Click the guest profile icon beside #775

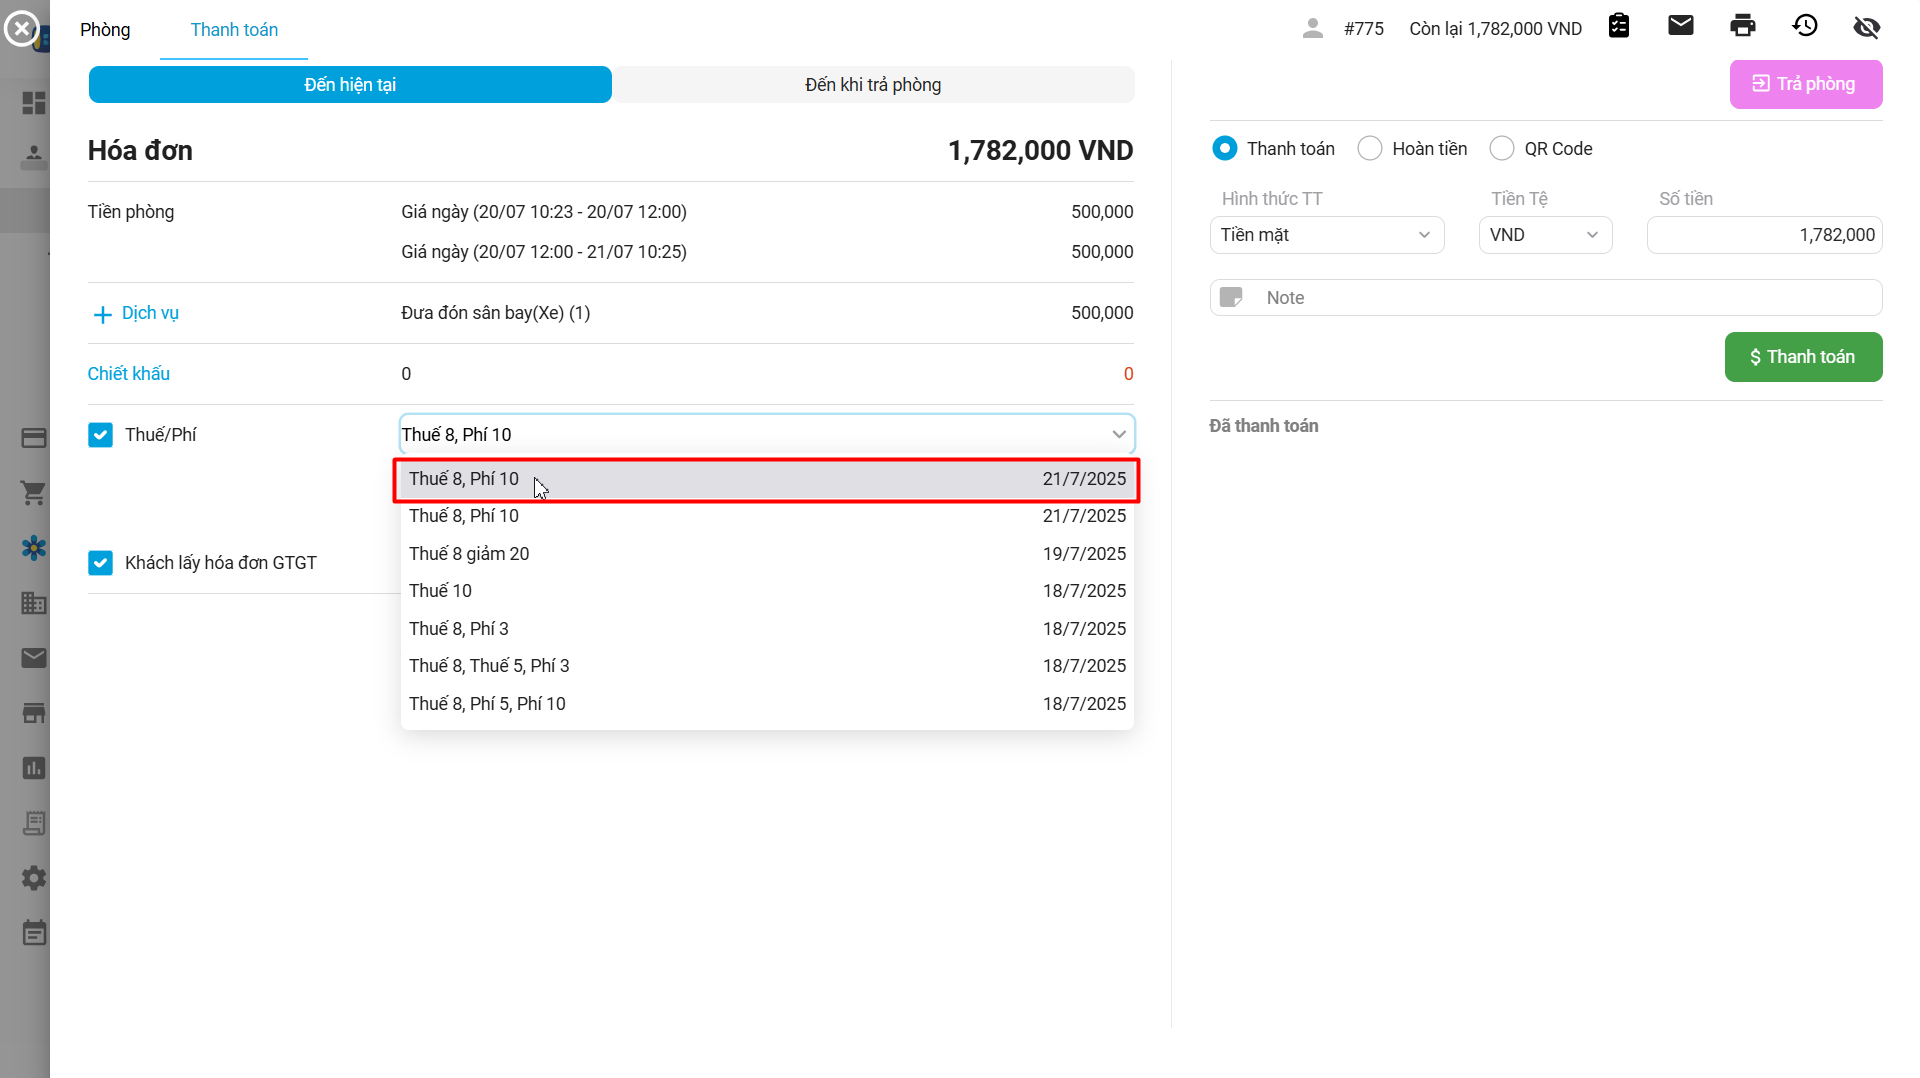pyautogui.click(x=1312, y=29)
